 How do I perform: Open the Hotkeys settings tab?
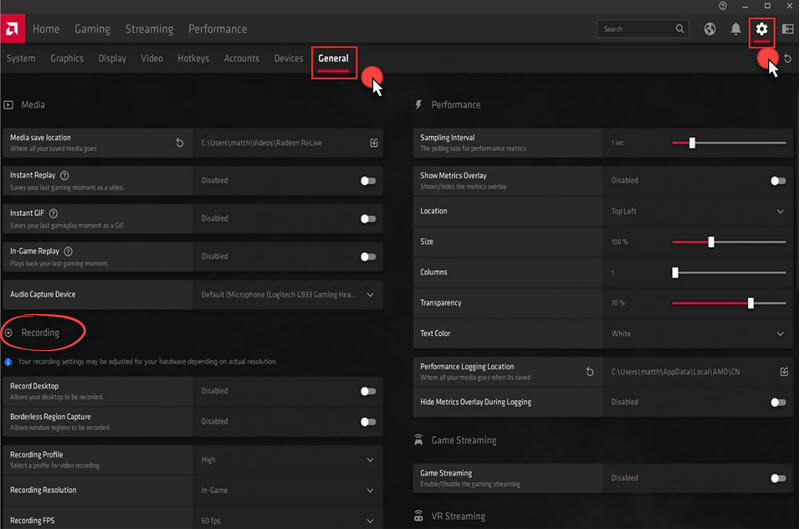coord(193,58)
